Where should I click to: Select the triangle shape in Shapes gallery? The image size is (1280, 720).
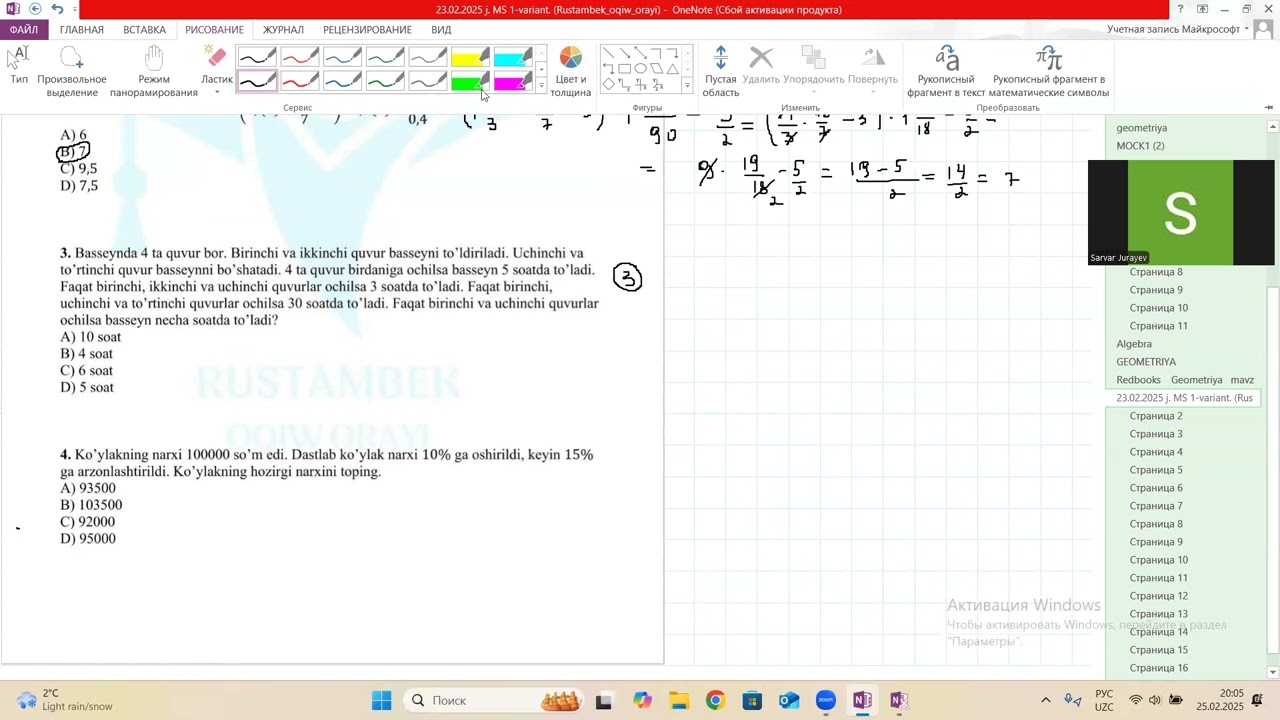[x=672, y=69]
